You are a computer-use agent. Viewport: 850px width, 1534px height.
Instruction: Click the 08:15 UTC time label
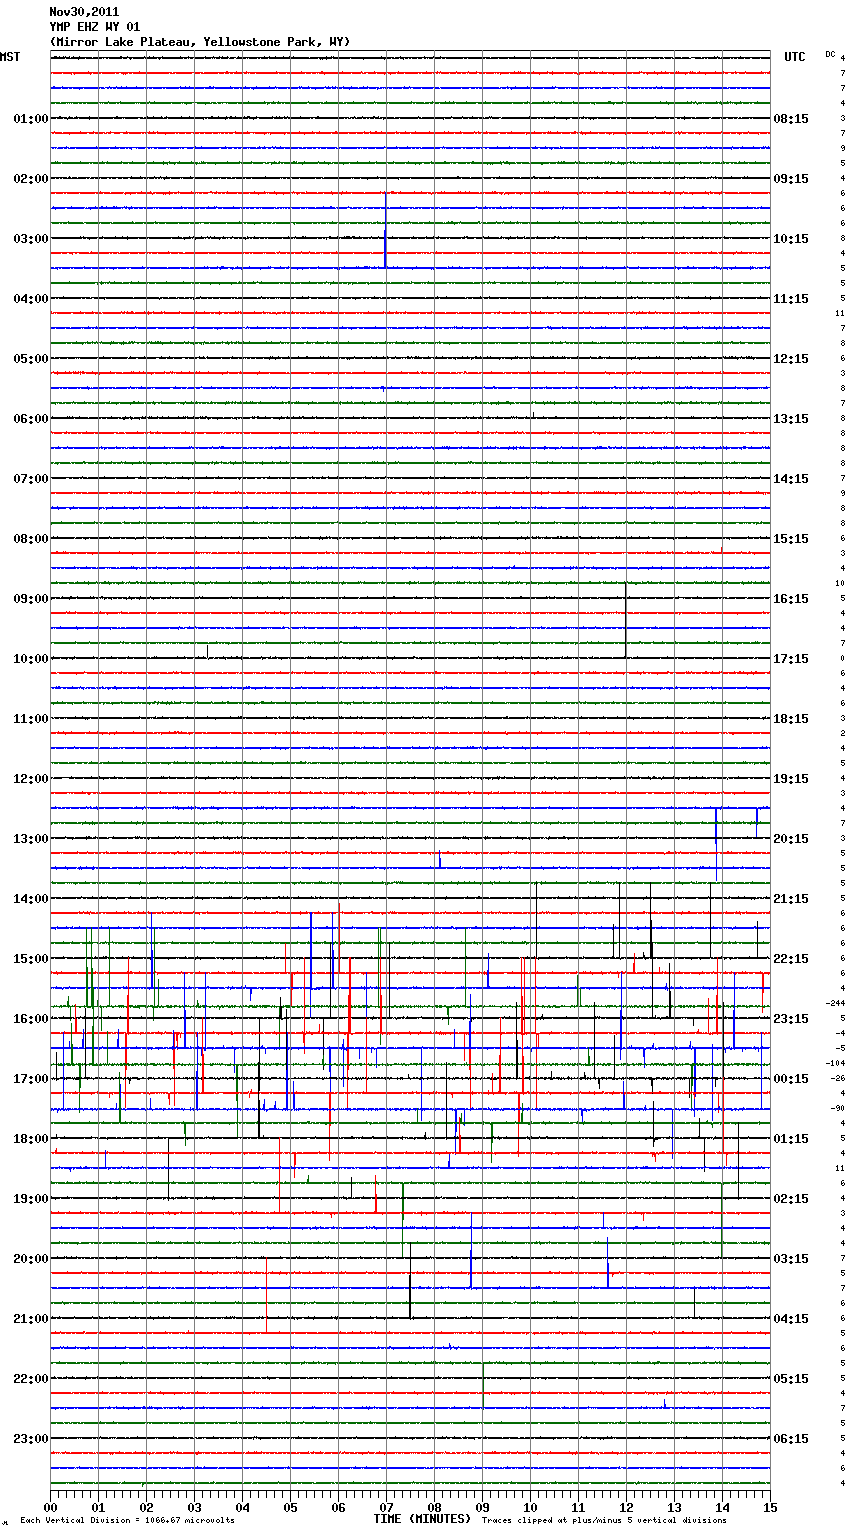(x=791, y=119)
